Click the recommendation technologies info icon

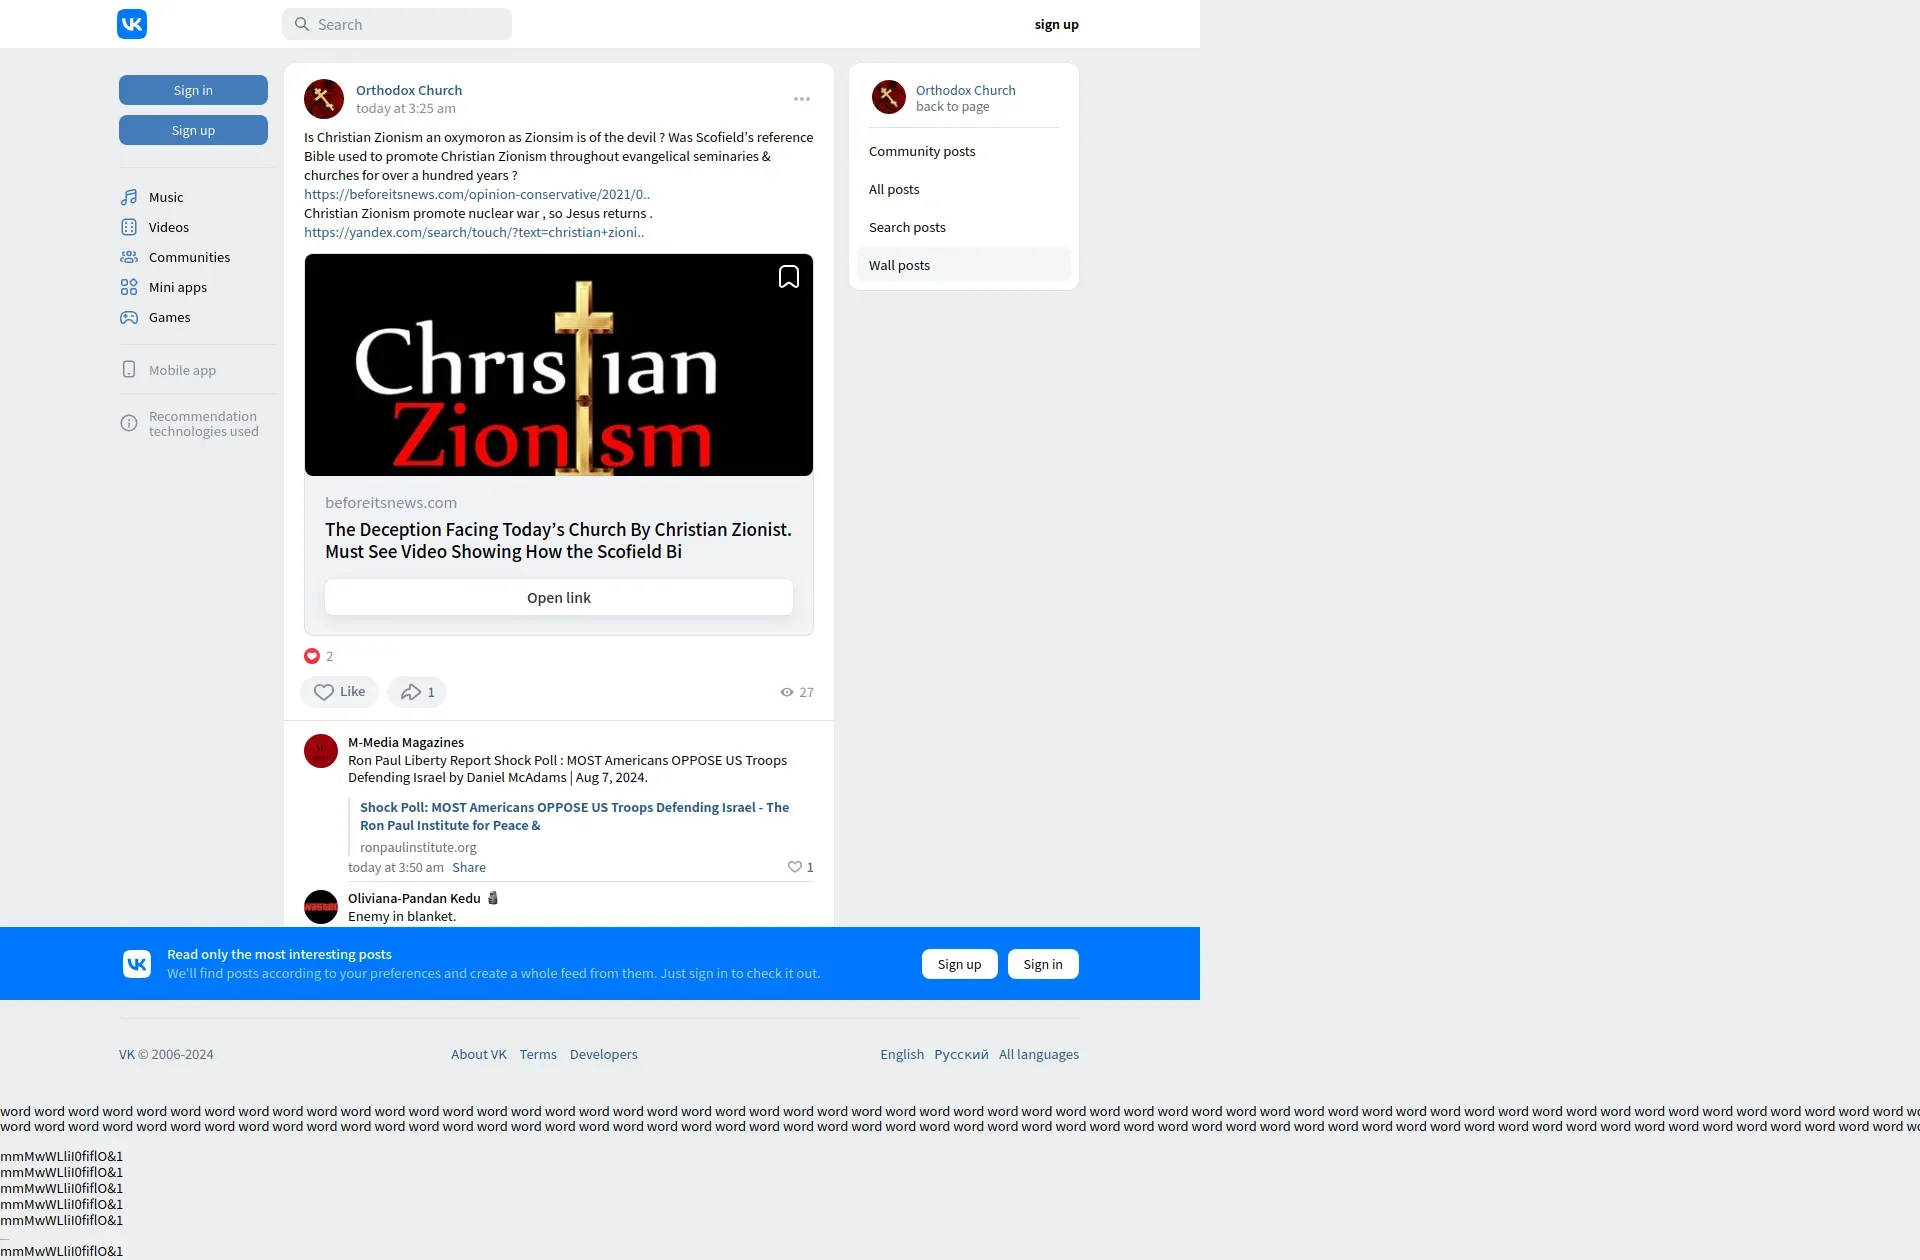click(x=129, y=423)
